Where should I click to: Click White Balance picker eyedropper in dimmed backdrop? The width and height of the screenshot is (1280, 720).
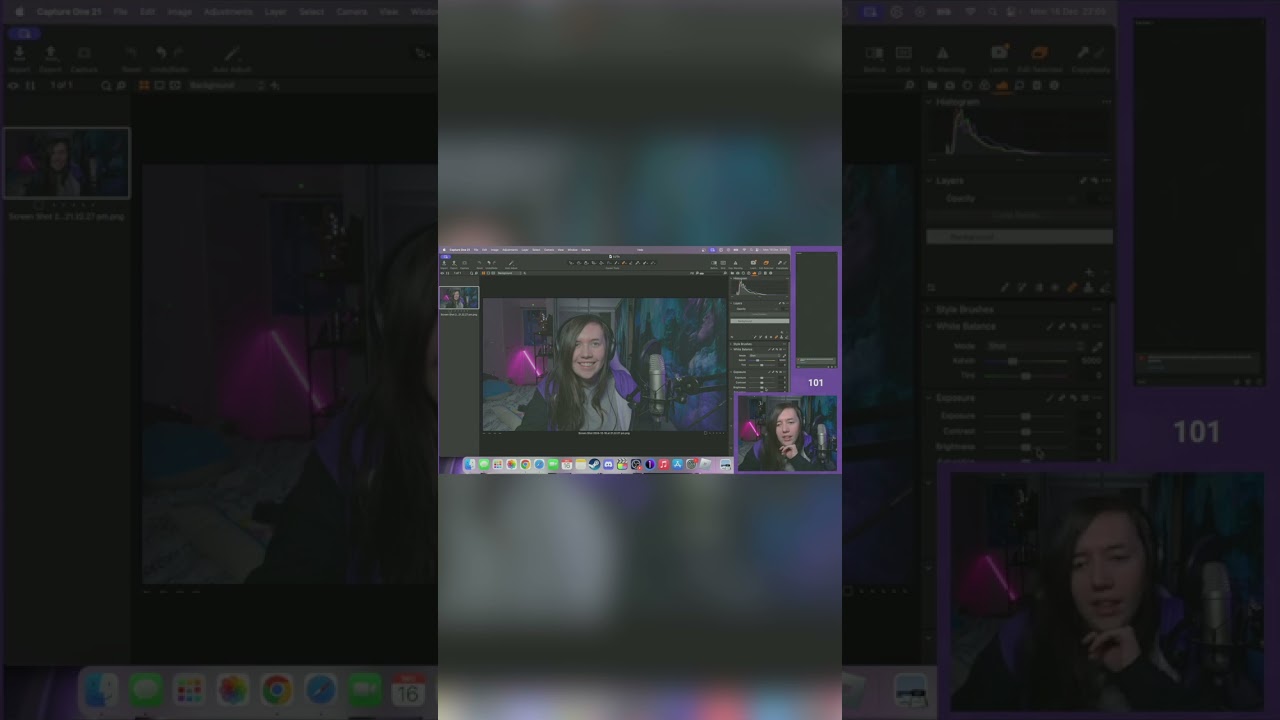1098,346
